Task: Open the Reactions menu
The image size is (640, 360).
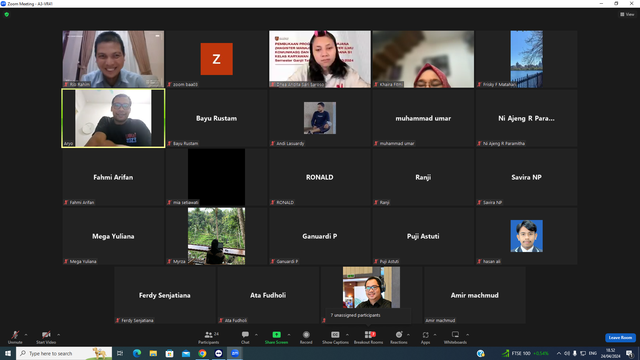Action: pos(399,337)
